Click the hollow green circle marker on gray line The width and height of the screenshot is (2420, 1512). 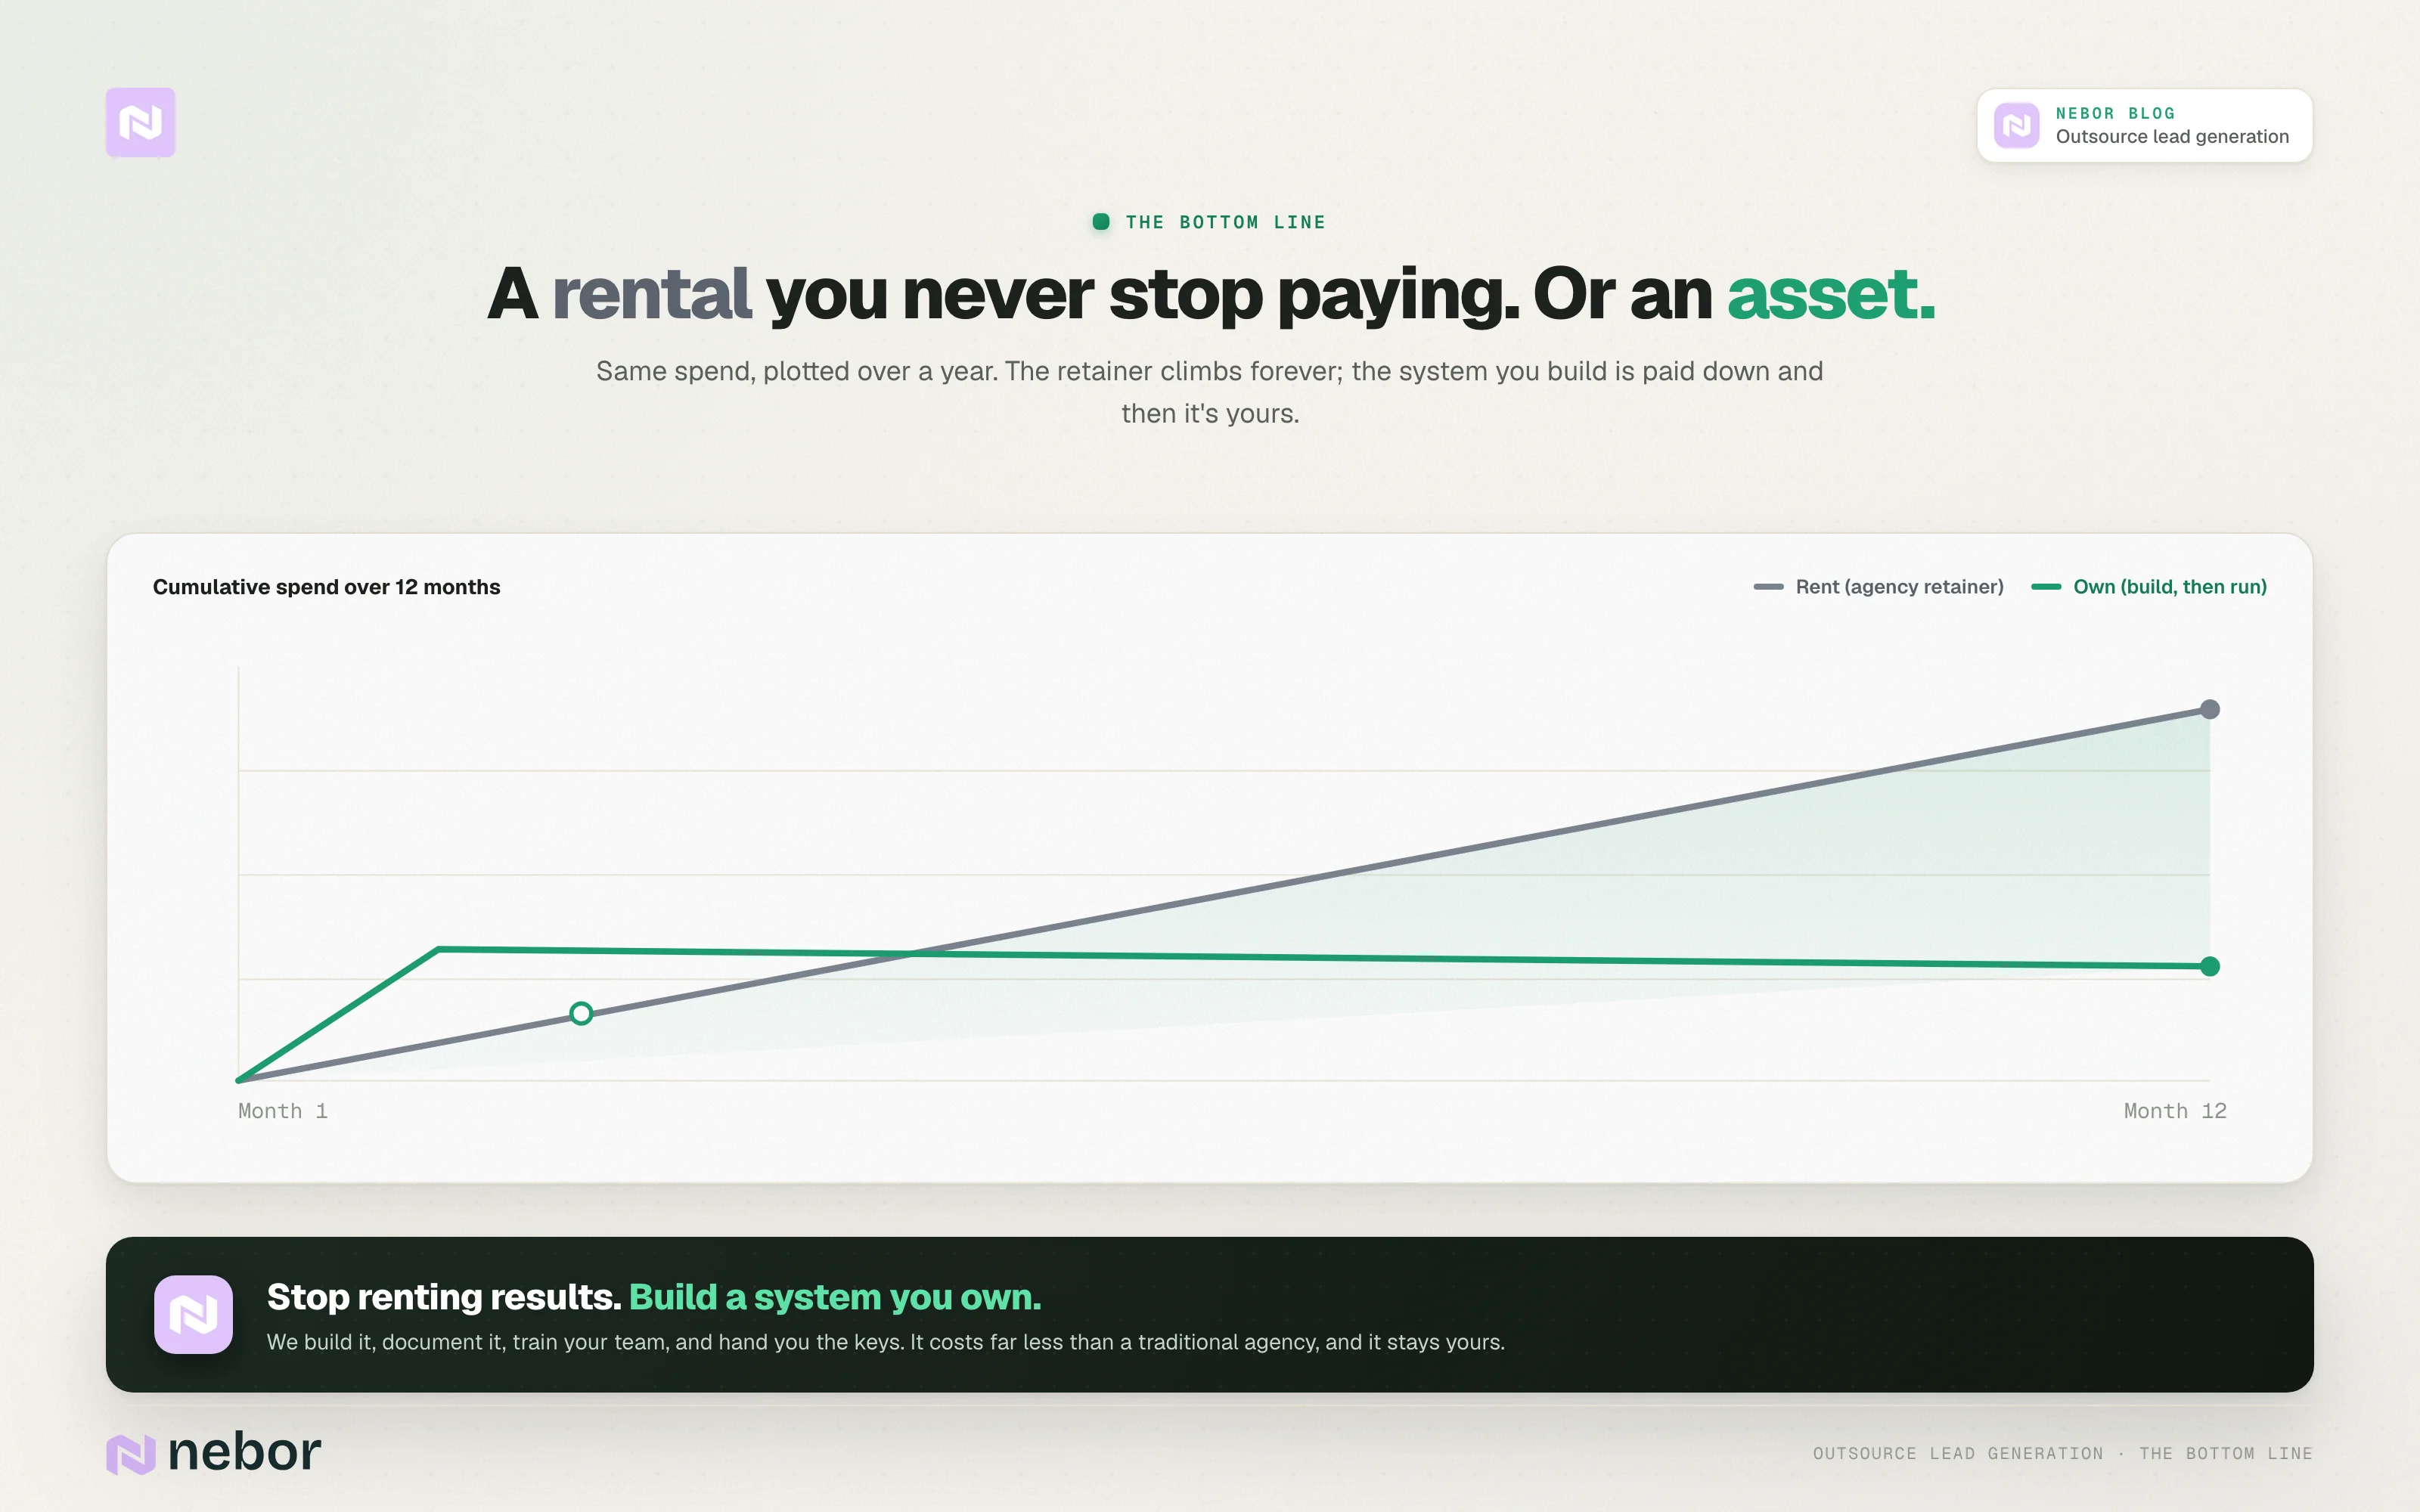pos(581,1013)
